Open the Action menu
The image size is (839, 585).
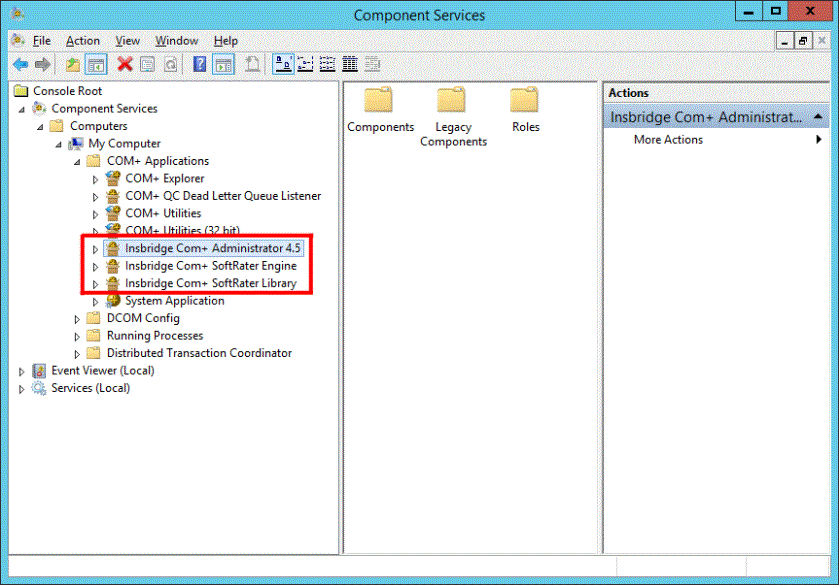click(82, 40)
